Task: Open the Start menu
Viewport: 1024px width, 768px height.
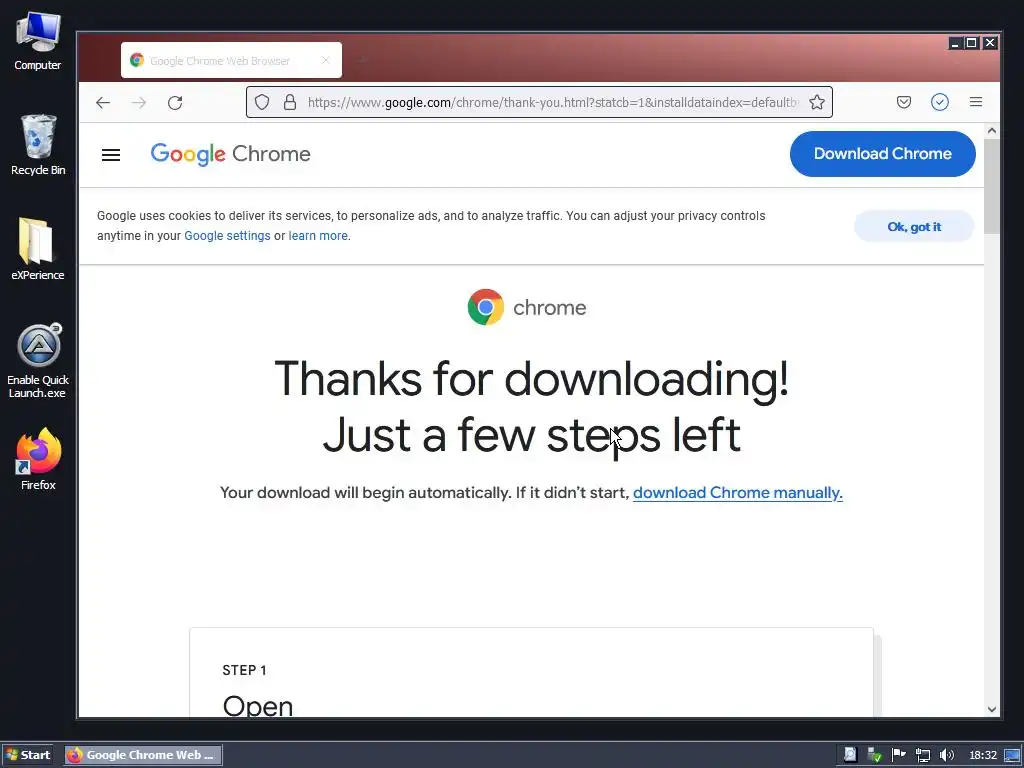Action: (x=28, y=755)
